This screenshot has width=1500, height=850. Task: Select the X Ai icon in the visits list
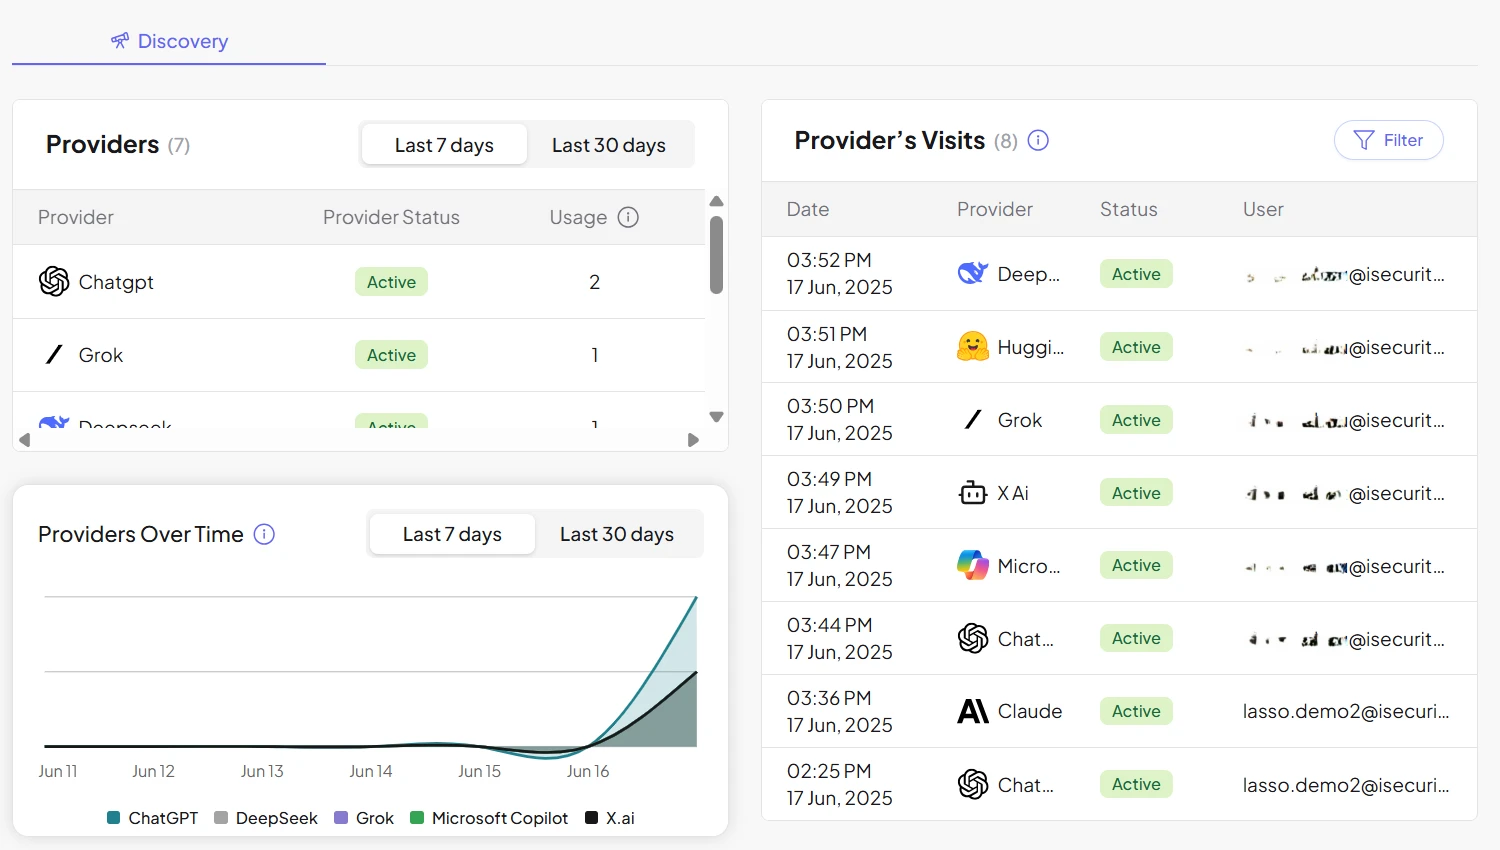[971, 492]
